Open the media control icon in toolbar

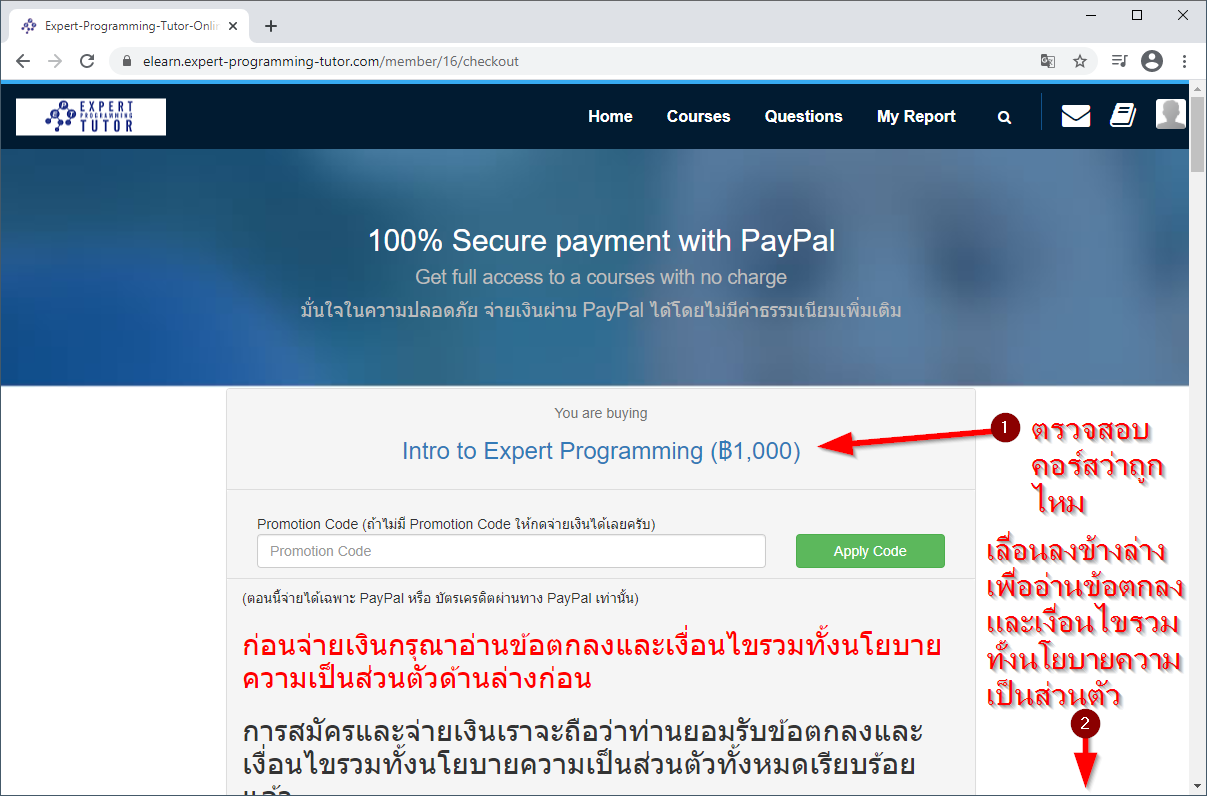tap(1119, 61)
